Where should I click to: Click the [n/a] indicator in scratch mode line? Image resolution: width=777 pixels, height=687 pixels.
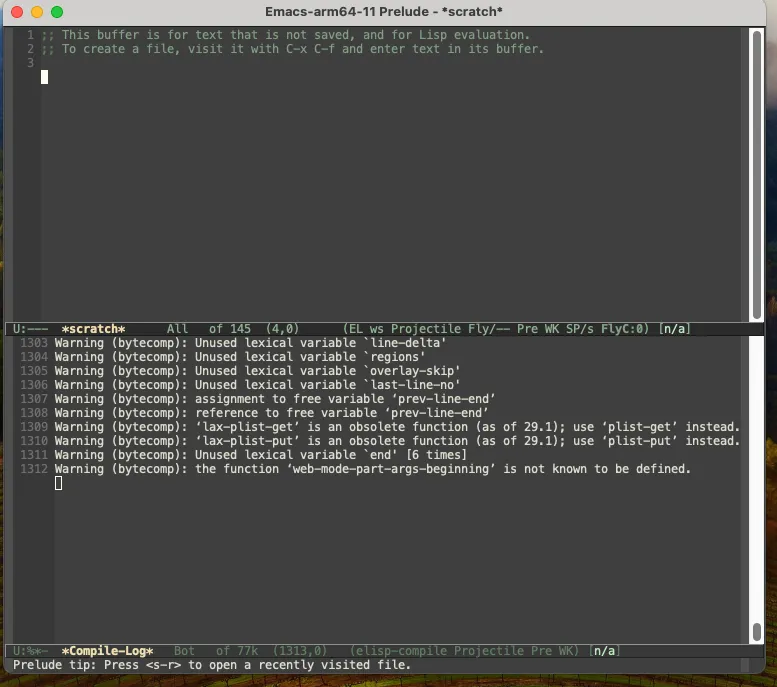674,329
